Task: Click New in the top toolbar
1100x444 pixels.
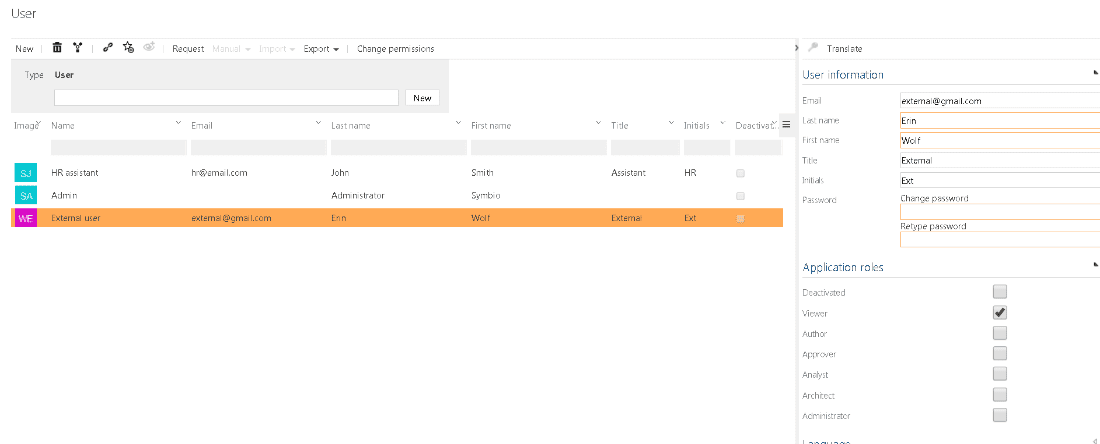Action: [x=24, y=48]
